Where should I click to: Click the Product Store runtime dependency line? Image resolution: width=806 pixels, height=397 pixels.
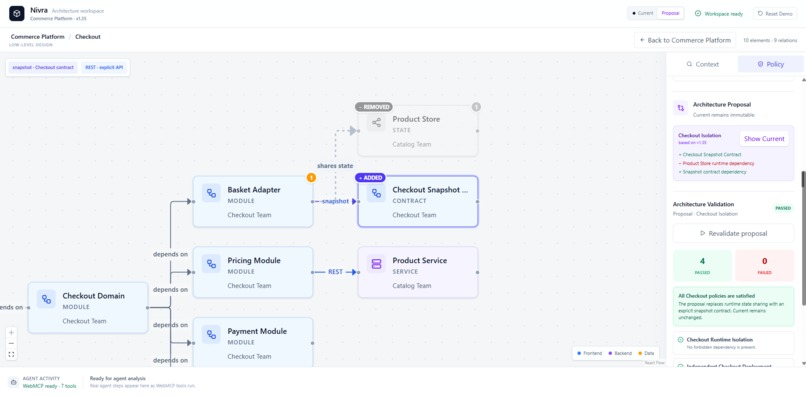coord(716,164)
